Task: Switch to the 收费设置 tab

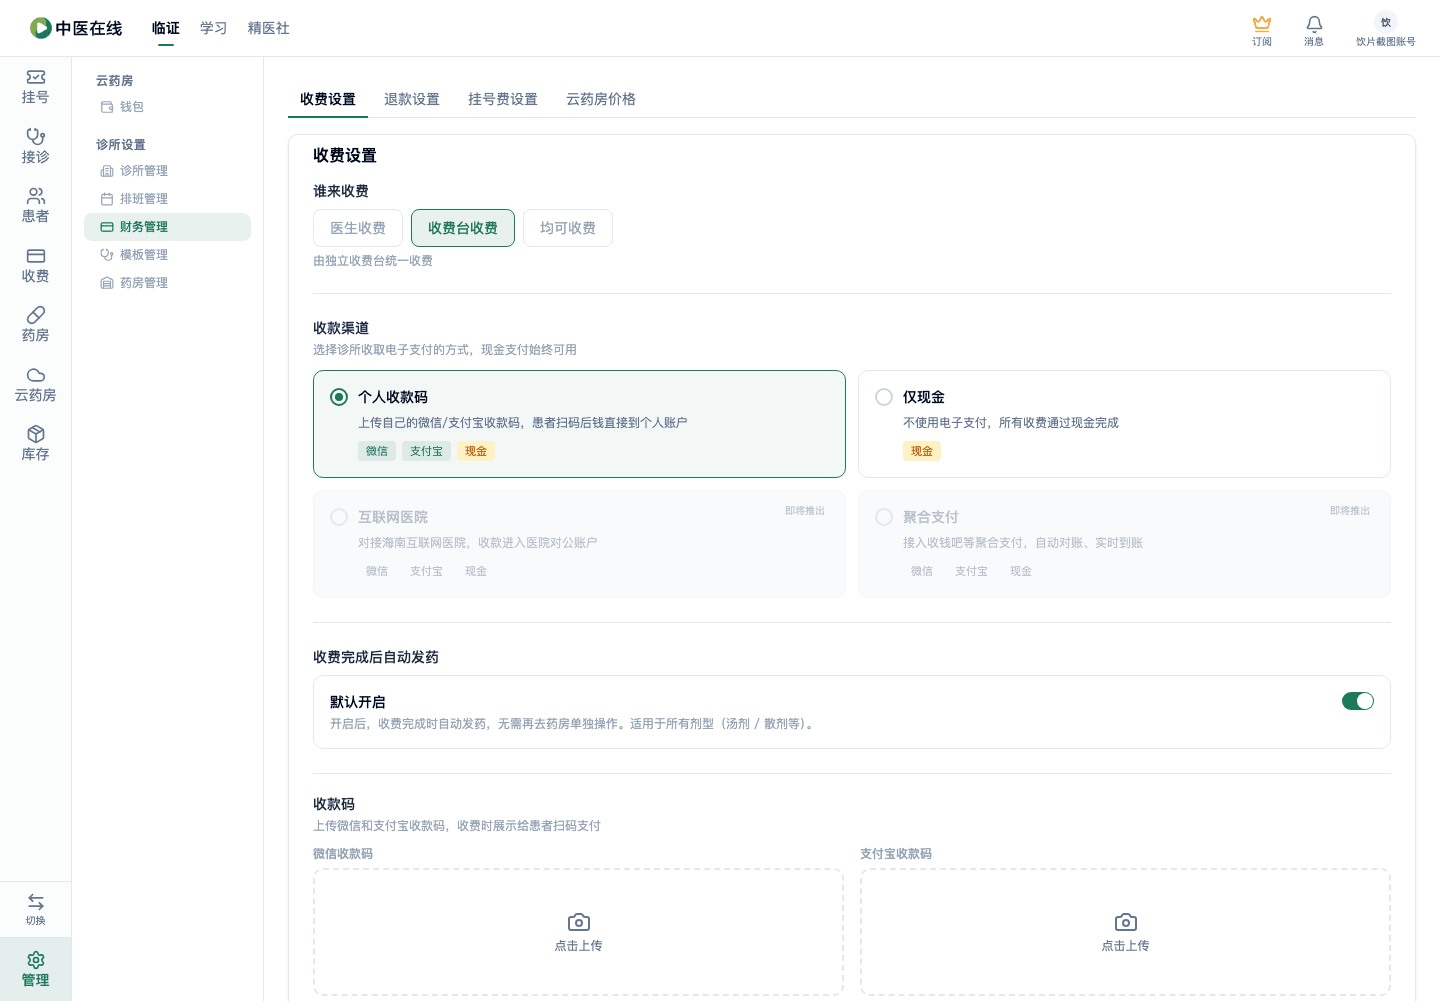Action: tap(328, 99)
